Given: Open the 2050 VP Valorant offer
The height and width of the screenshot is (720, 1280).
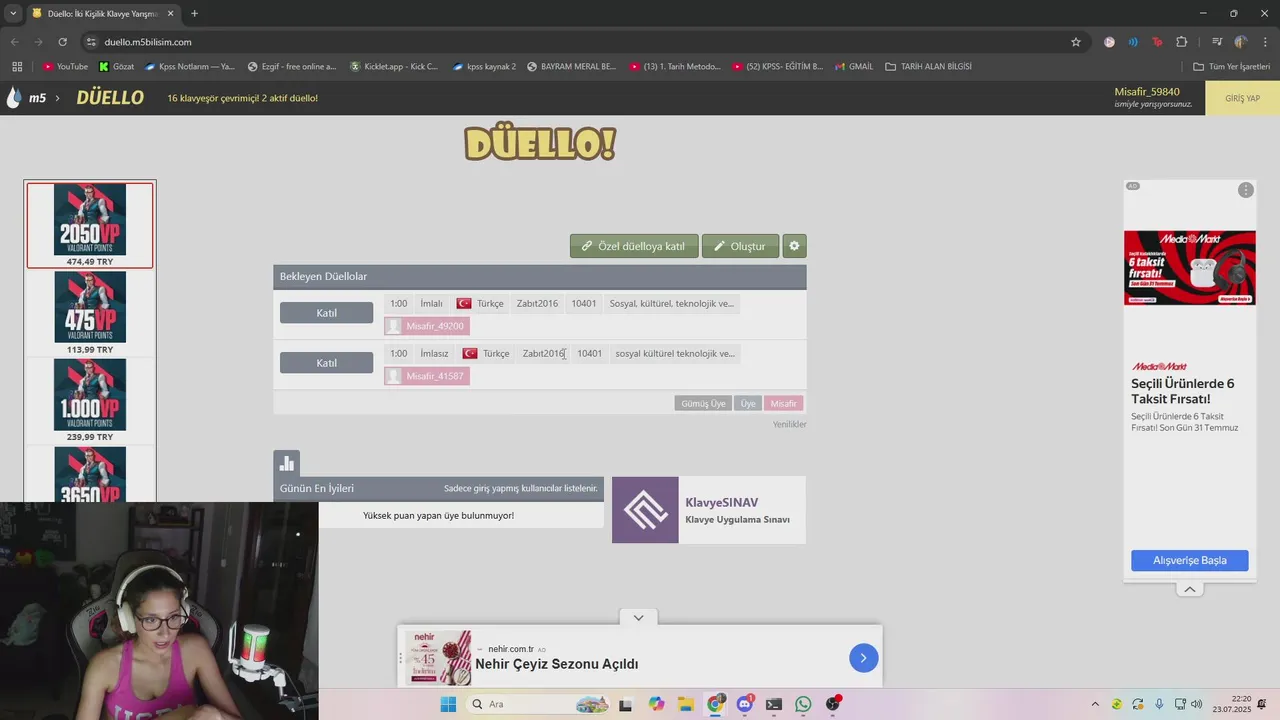Looking at the screenshot, I should [x=90, y=225].
